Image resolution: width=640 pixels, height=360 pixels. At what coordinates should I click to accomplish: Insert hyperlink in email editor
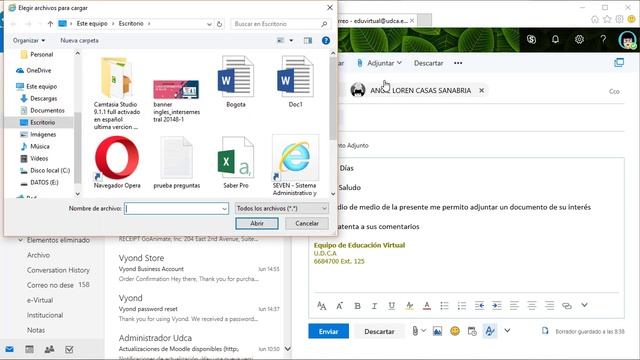[x=567, y=306]
